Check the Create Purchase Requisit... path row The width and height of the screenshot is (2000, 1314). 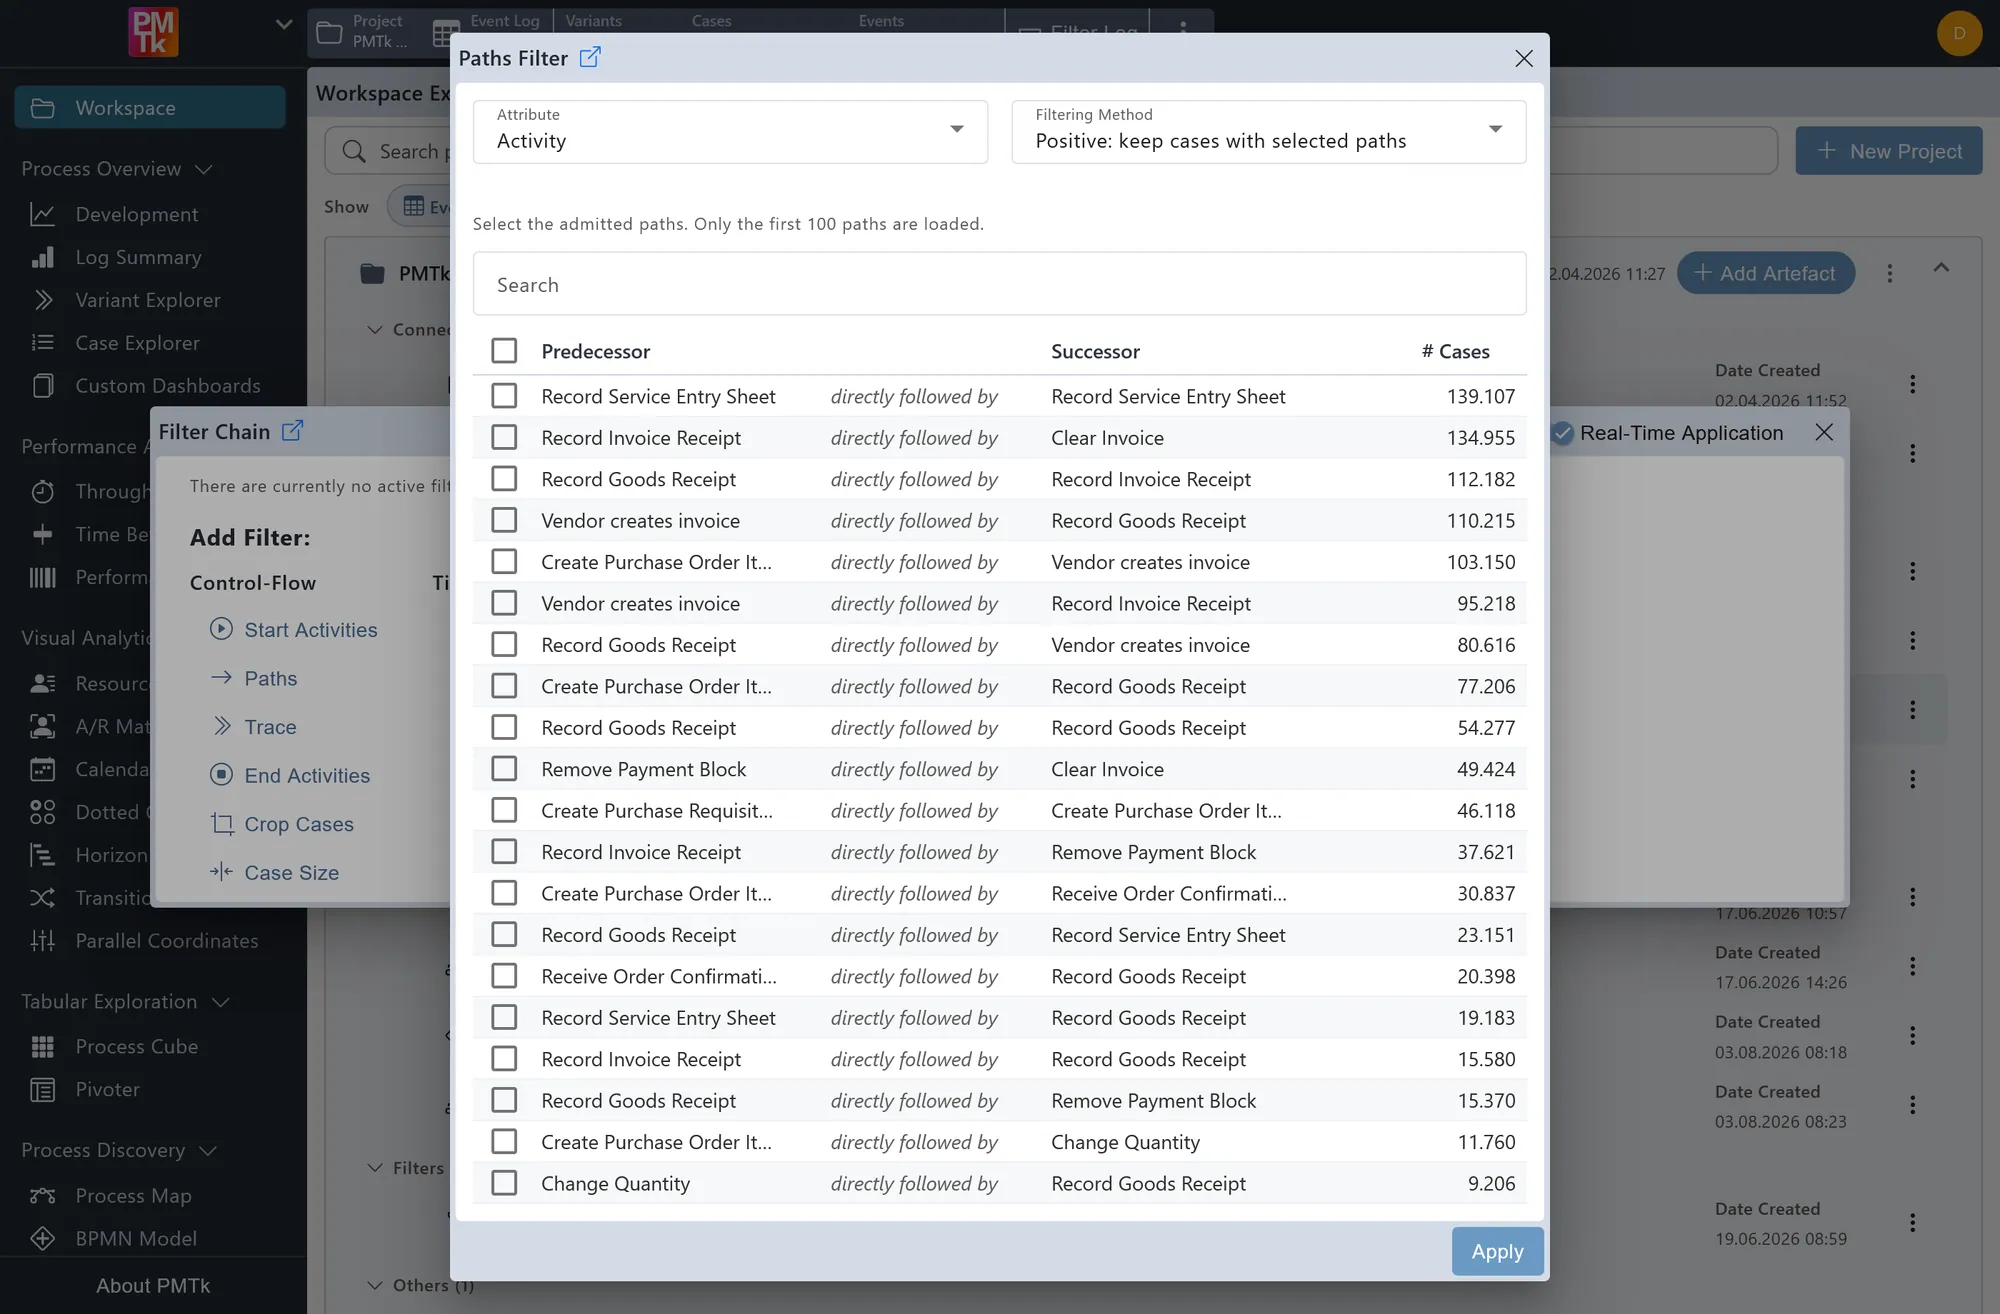click(x=504, y=811)
